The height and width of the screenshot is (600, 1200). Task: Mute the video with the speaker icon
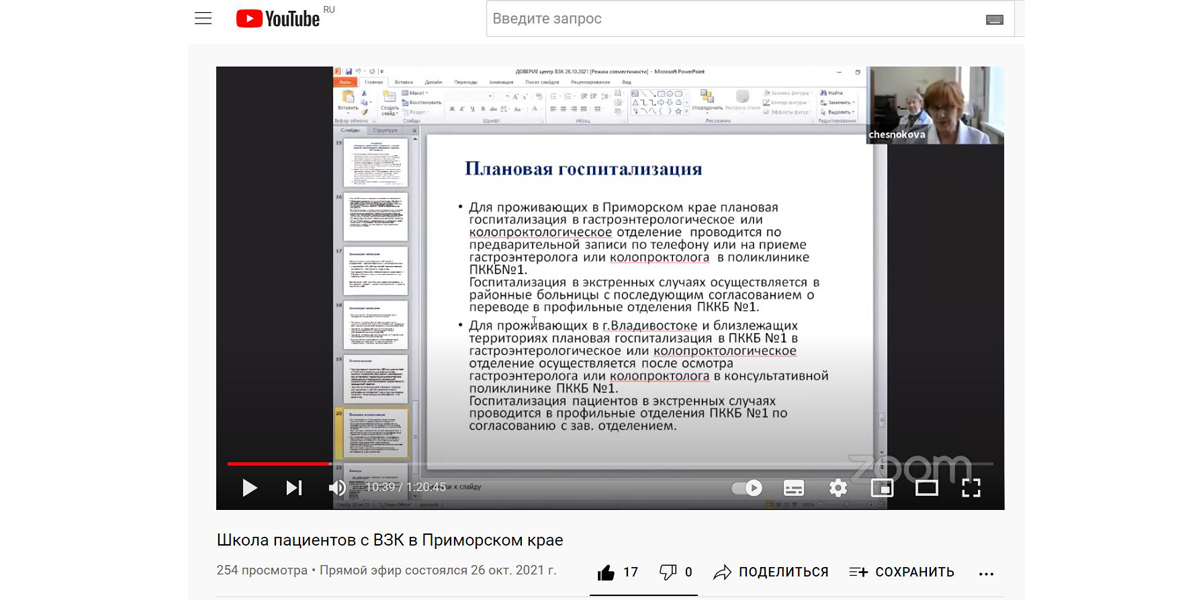[338, 488]
